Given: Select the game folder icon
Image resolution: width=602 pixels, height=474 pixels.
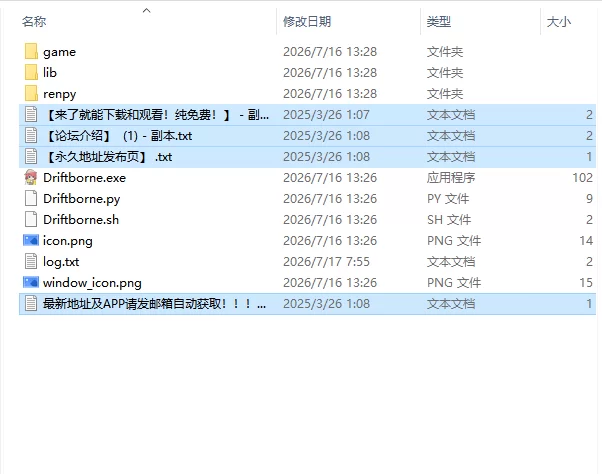Looking at the screenshot, I should (31, 51).
